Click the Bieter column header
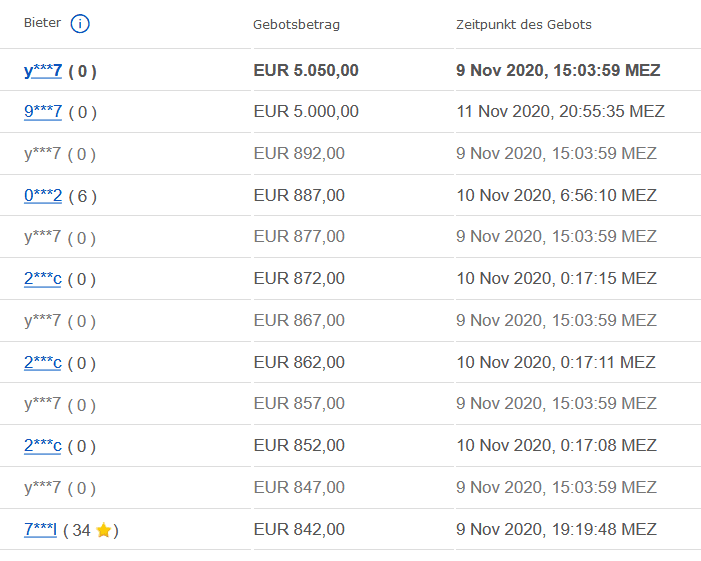Image resolution: width=701 pixels, height=561 pixels. pyautogui.click(x=42, y=24)
